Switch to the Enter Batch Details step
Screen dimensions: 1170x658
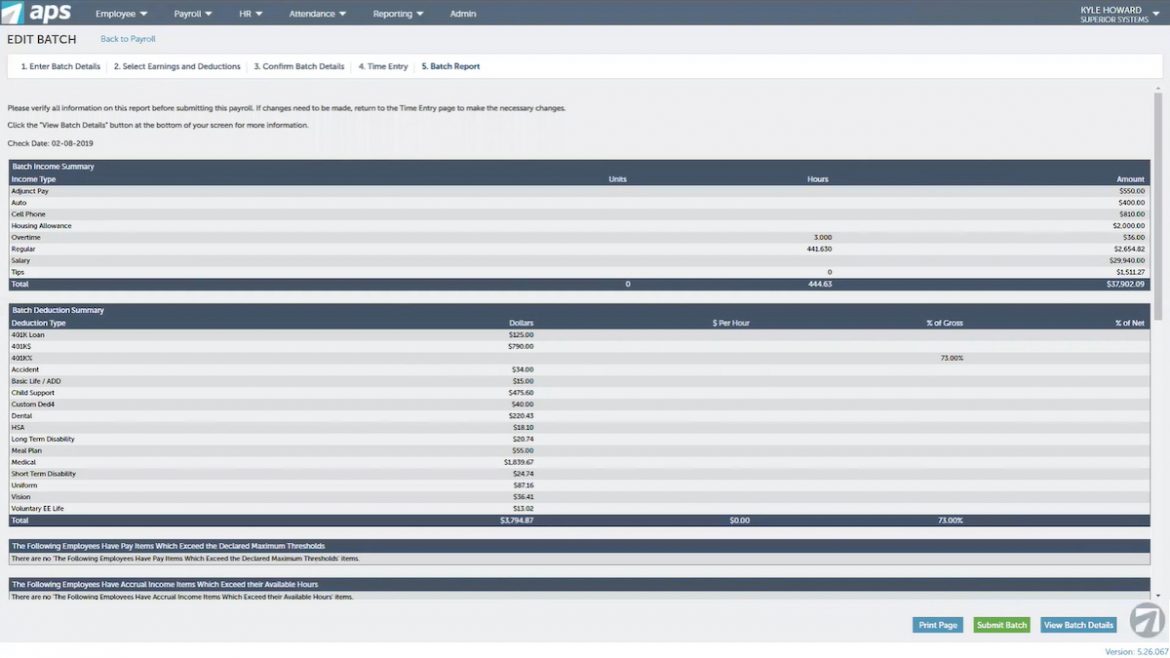pyautogui.click(x=61, y=65)
